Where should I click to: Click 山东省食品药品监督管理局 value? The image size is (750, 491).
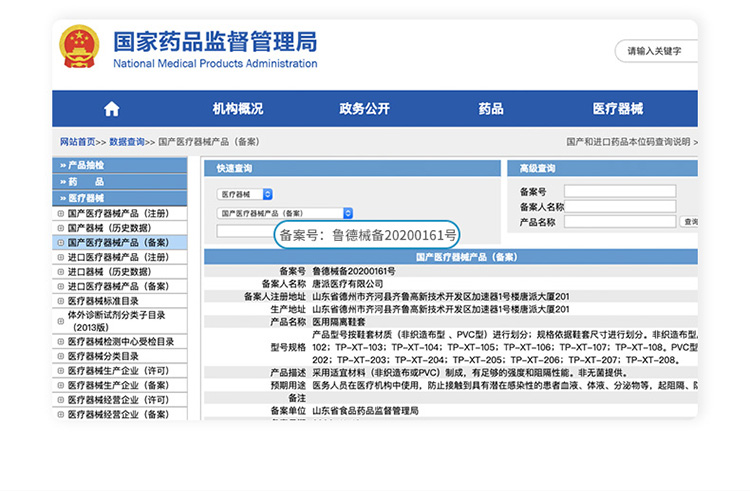(x=365, y=411)
